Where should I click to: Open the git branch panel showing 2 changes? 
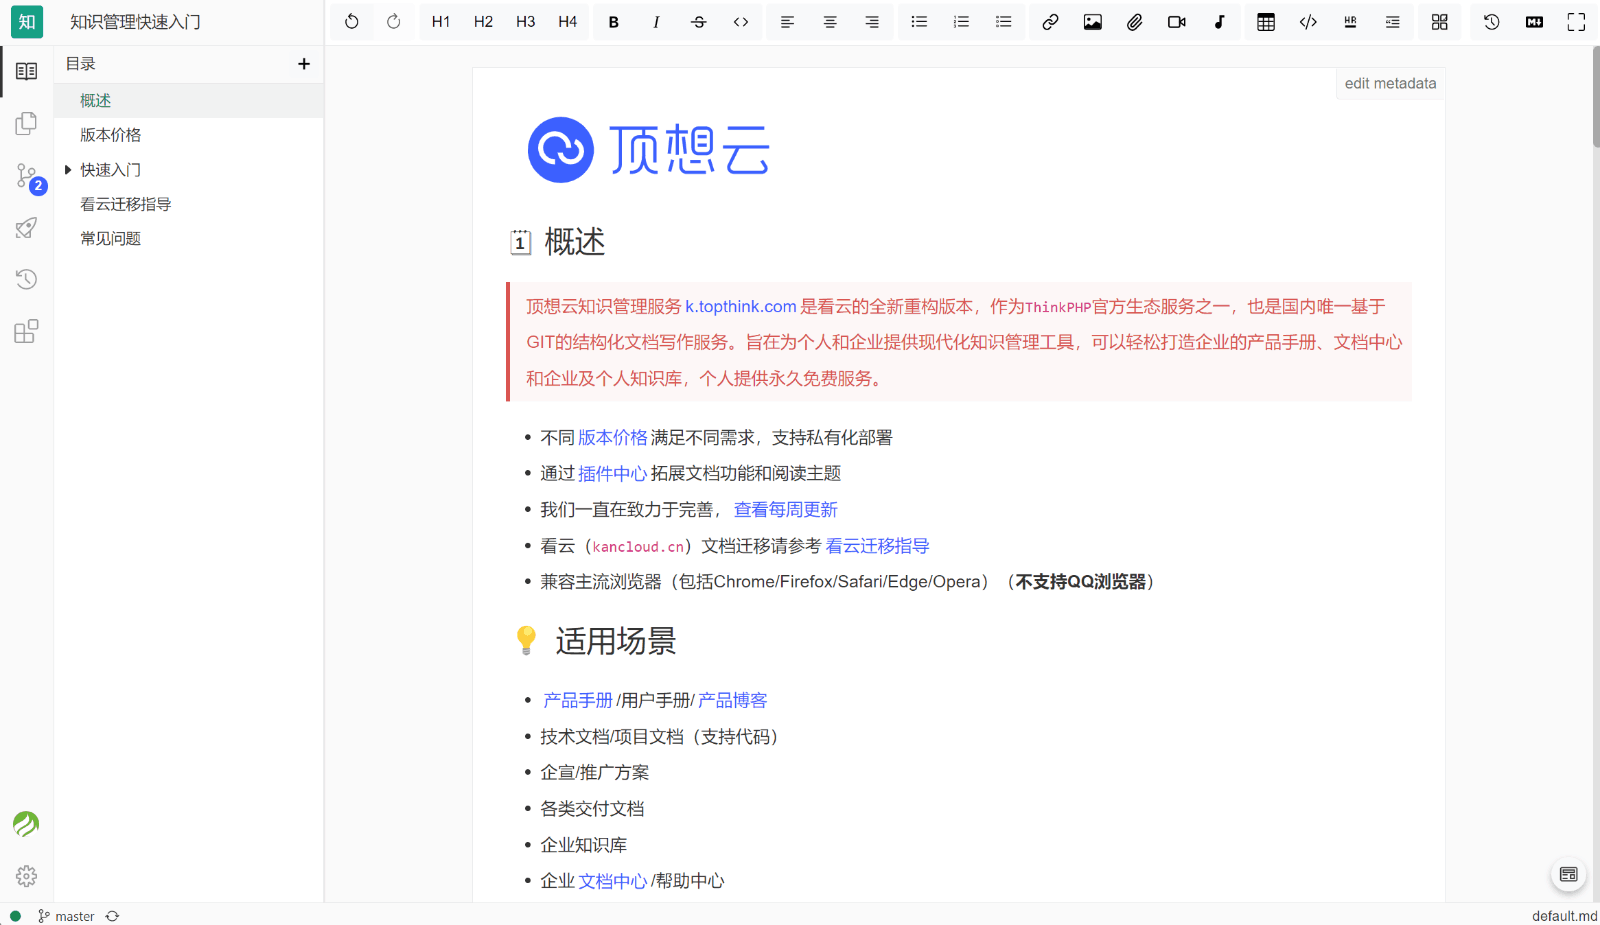[x=26, y=176]
